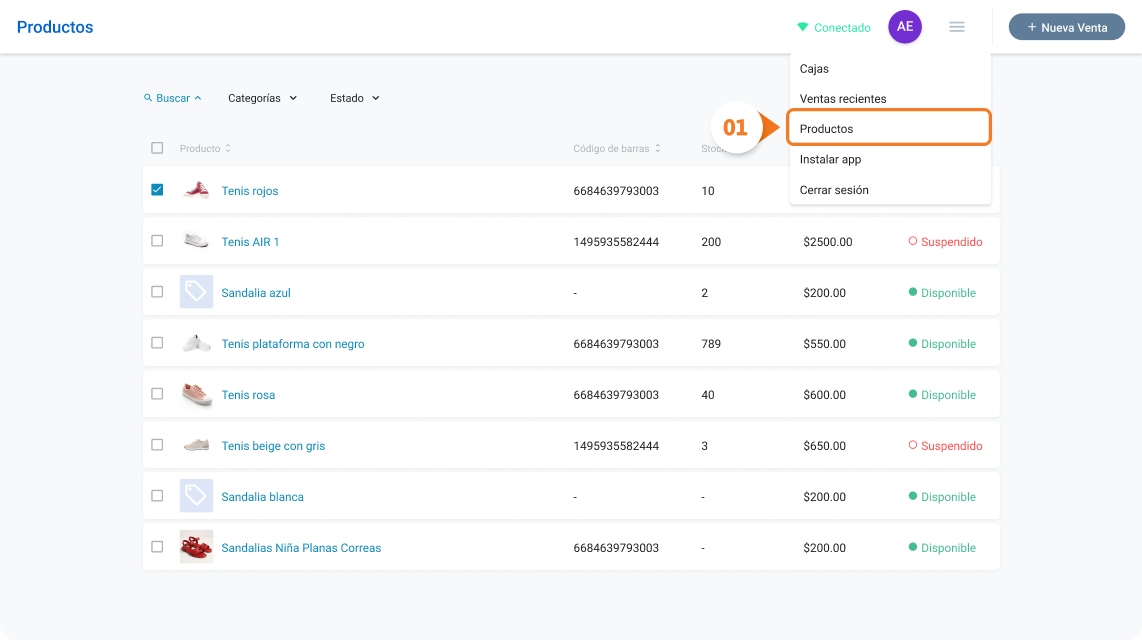This screenshot has width=1142, height=640.
Task: Toggle the select-all header checkbox
Action: pos(157,148)
